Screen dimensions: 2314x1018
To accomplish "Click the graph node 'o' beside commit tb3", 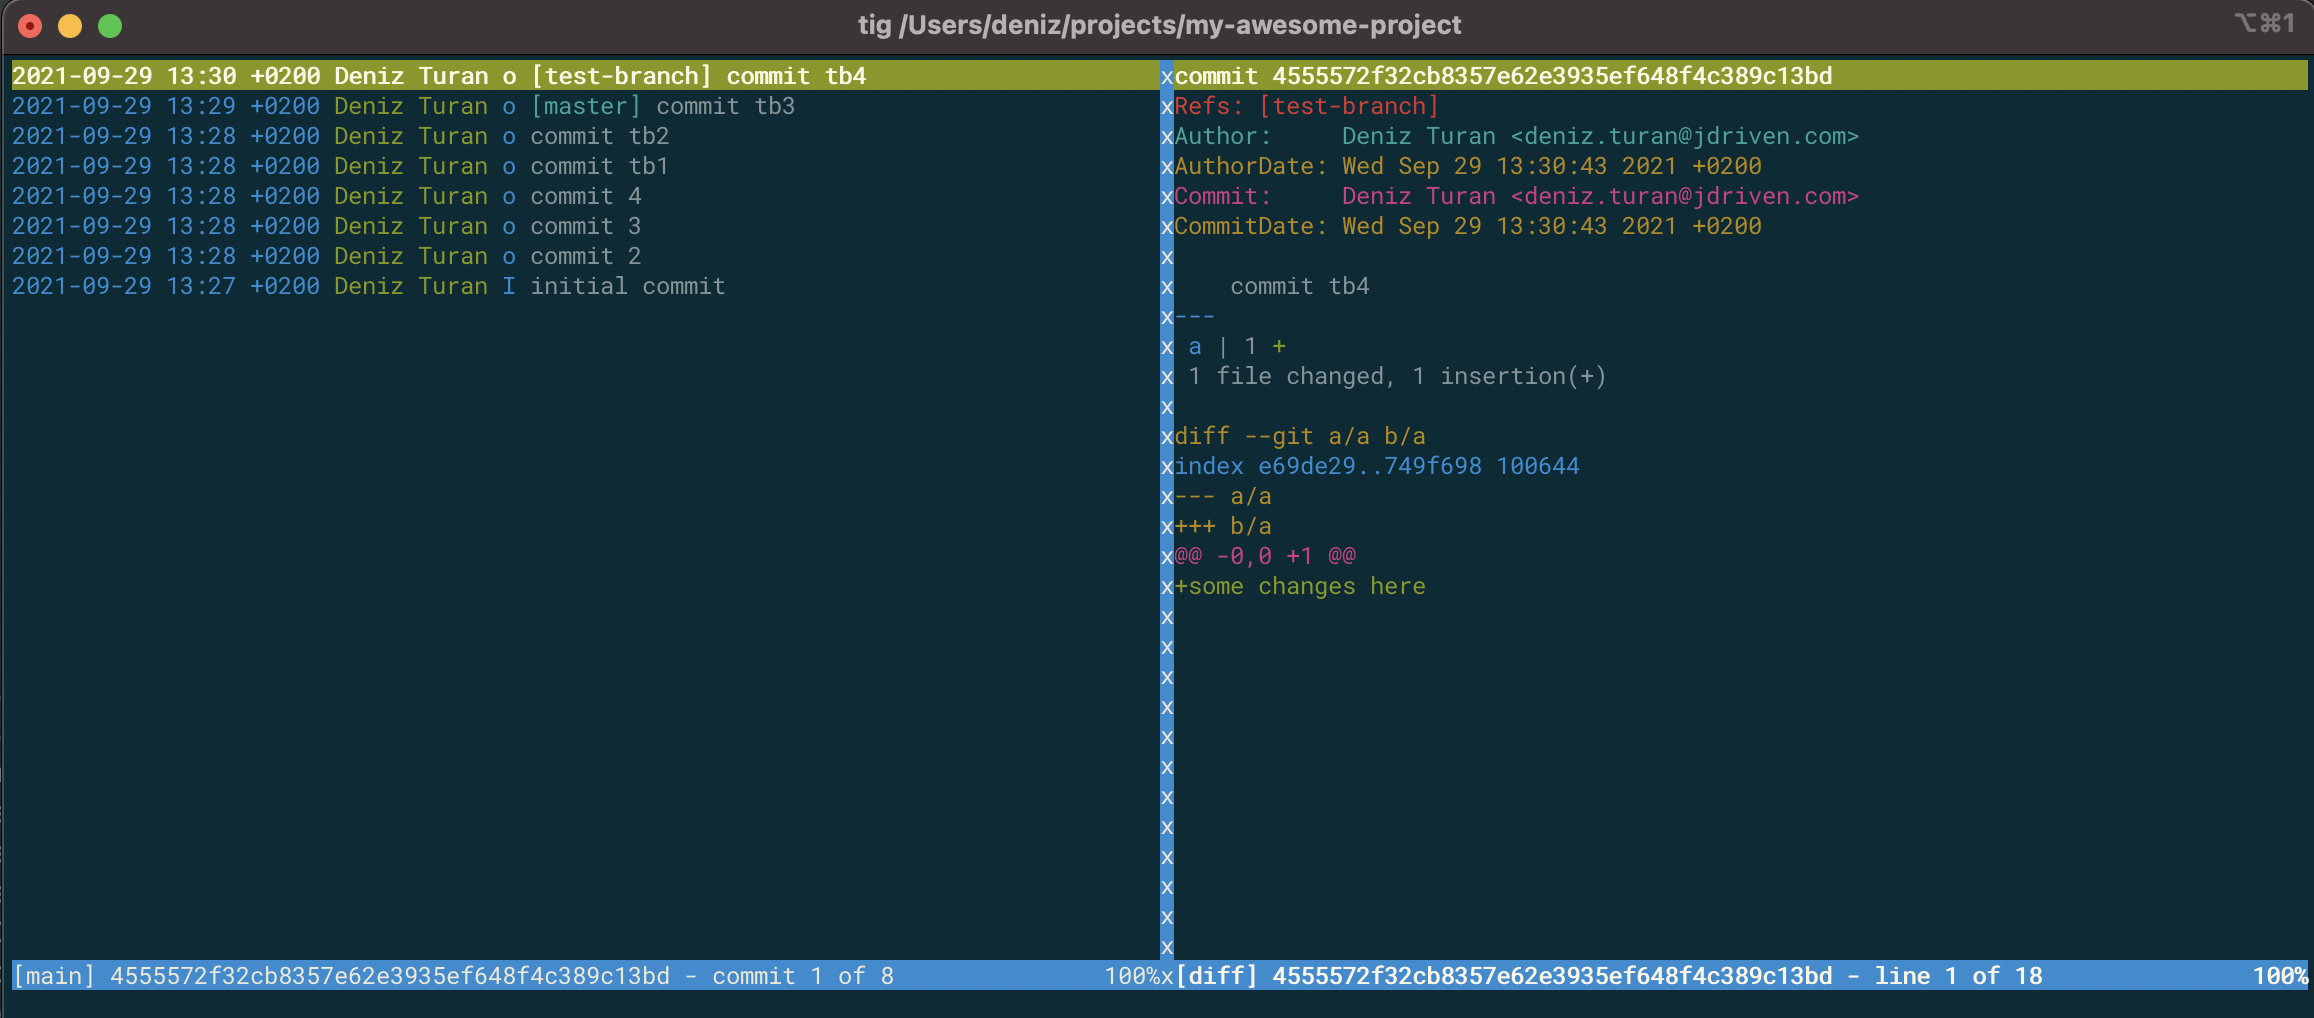I will 509,106.
